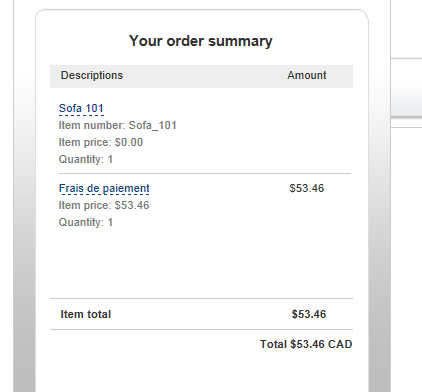The height and width of the screenshot is (392, 422).
Task: Click the 'Your order summary' heading
Action: [201, 41]
